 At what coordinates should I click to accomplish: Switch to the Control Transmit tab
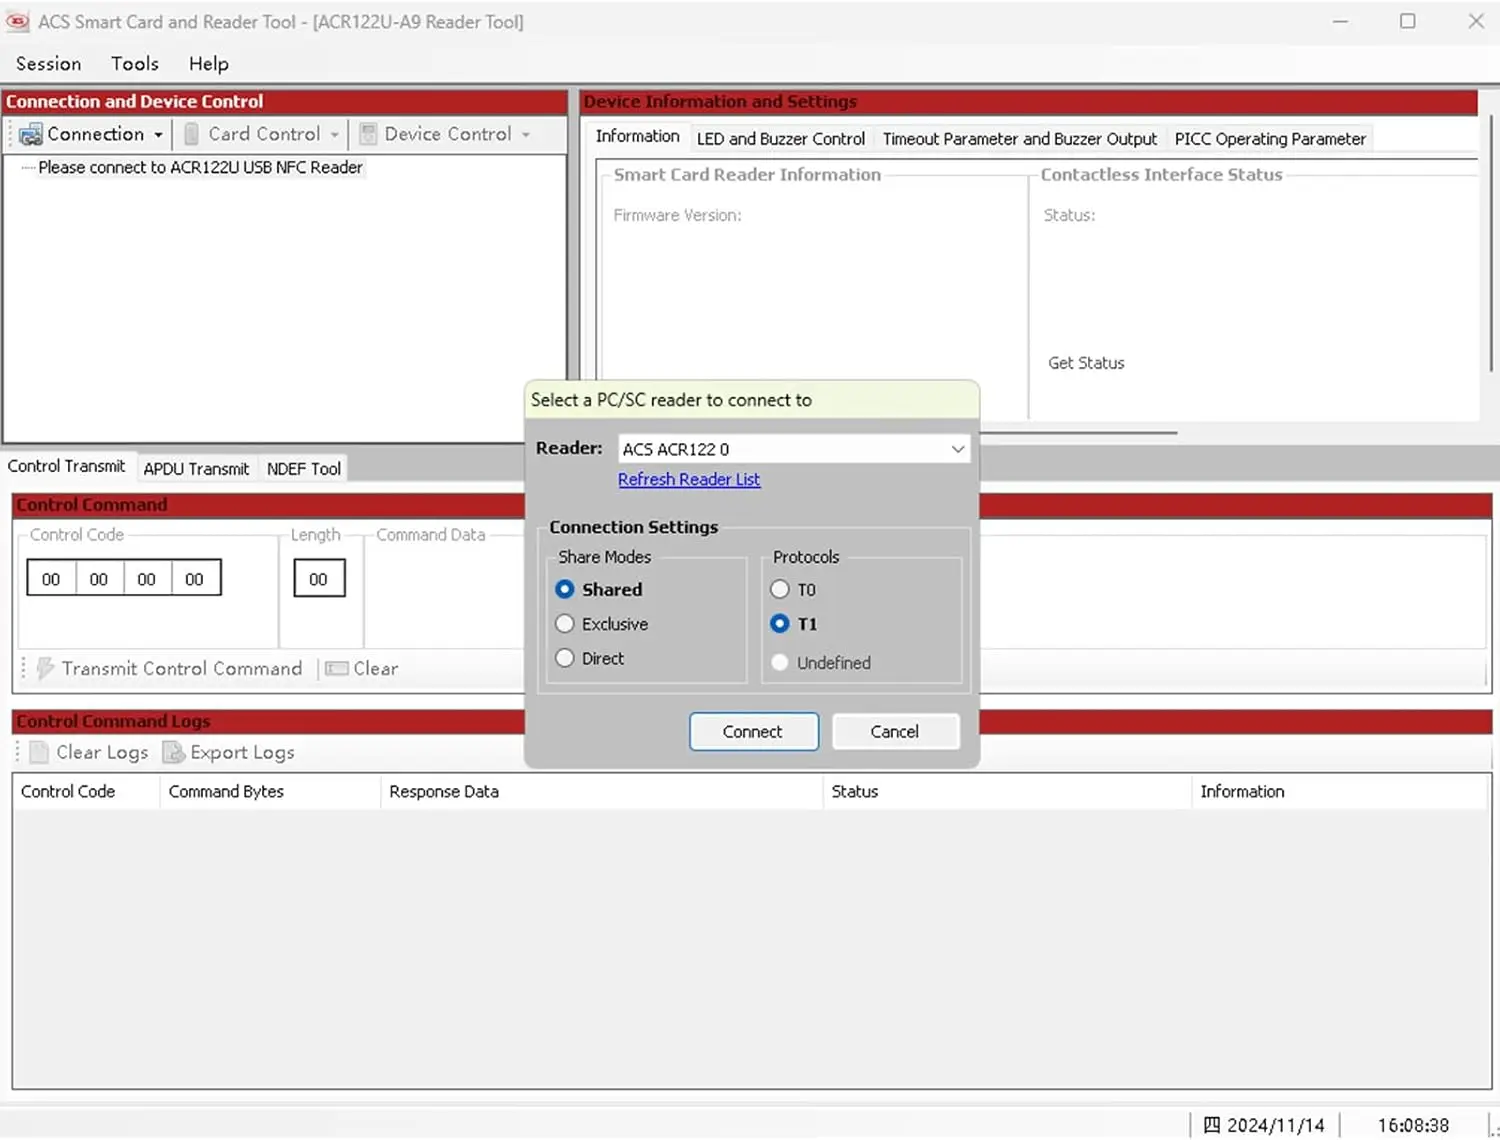click(x=67, y=466)
